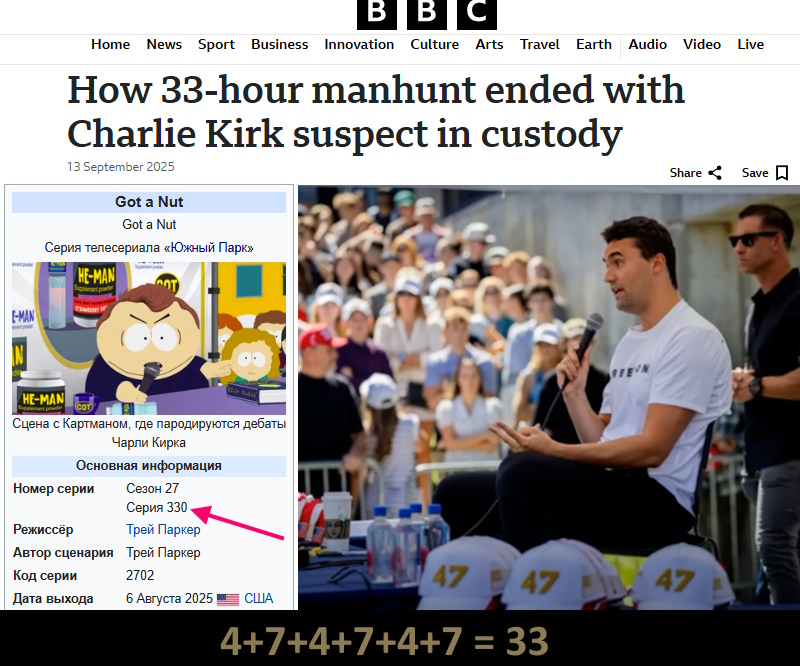
Task: Click the BBC logo
Action: pyautogui.click(x=427, y=13)
